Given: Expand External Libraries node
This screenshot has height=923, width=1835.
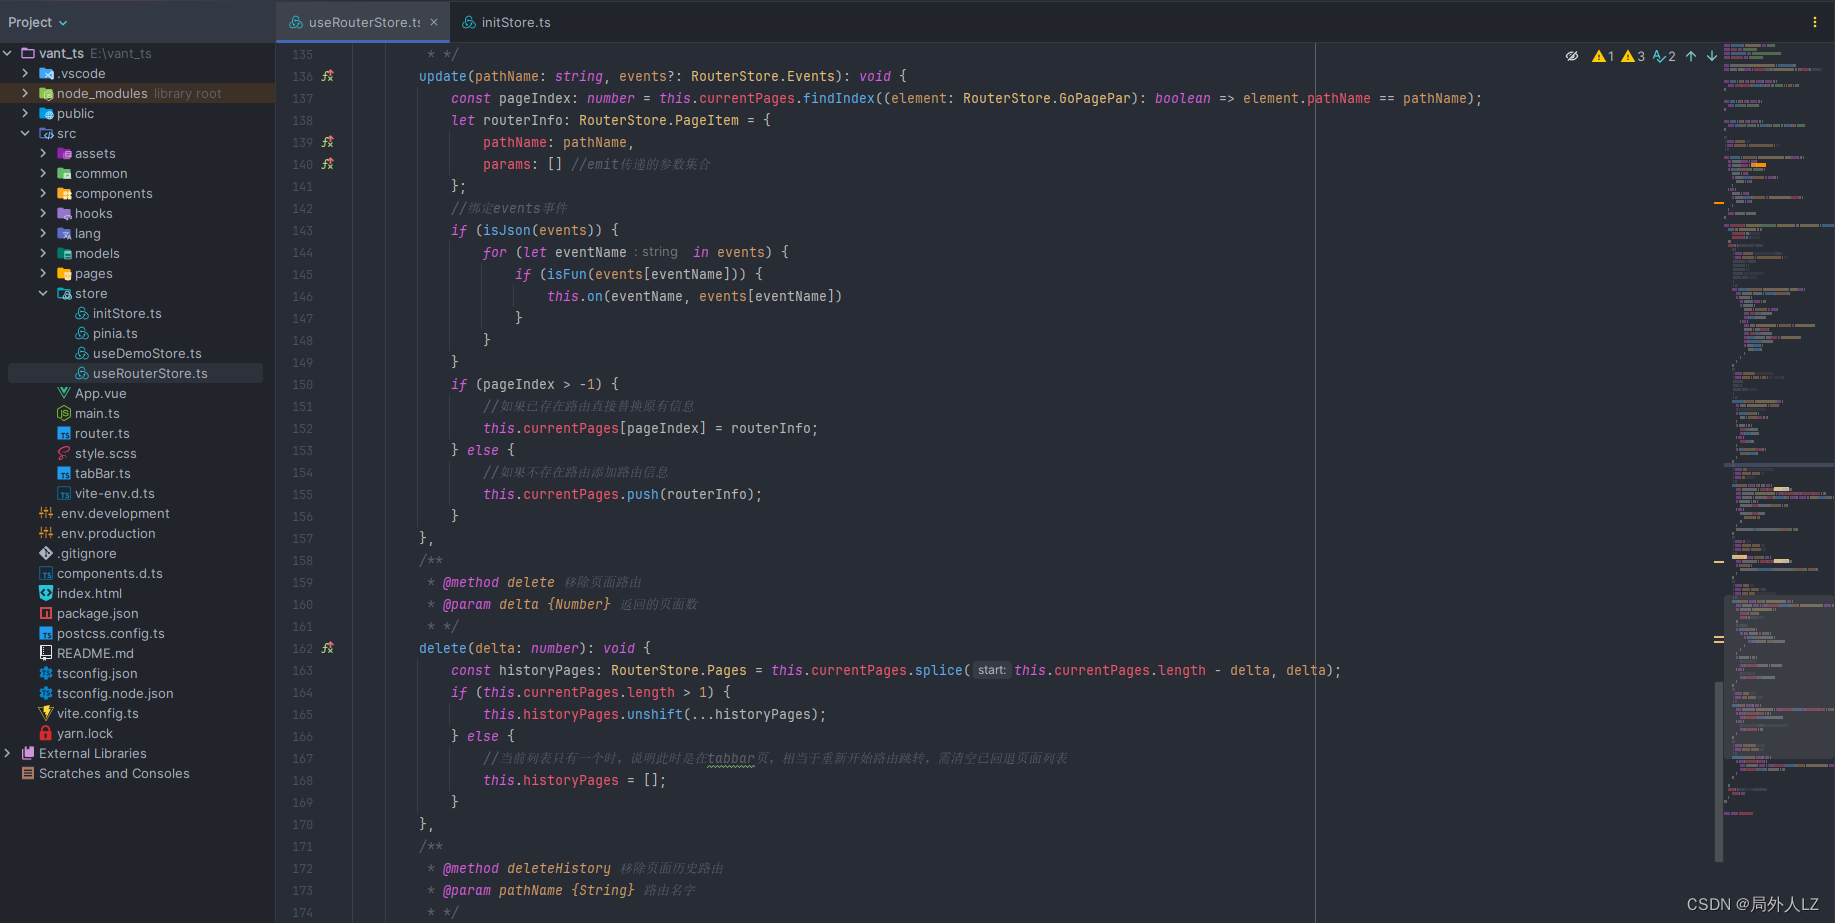Looking at the screenshot, I should [8, 753].
